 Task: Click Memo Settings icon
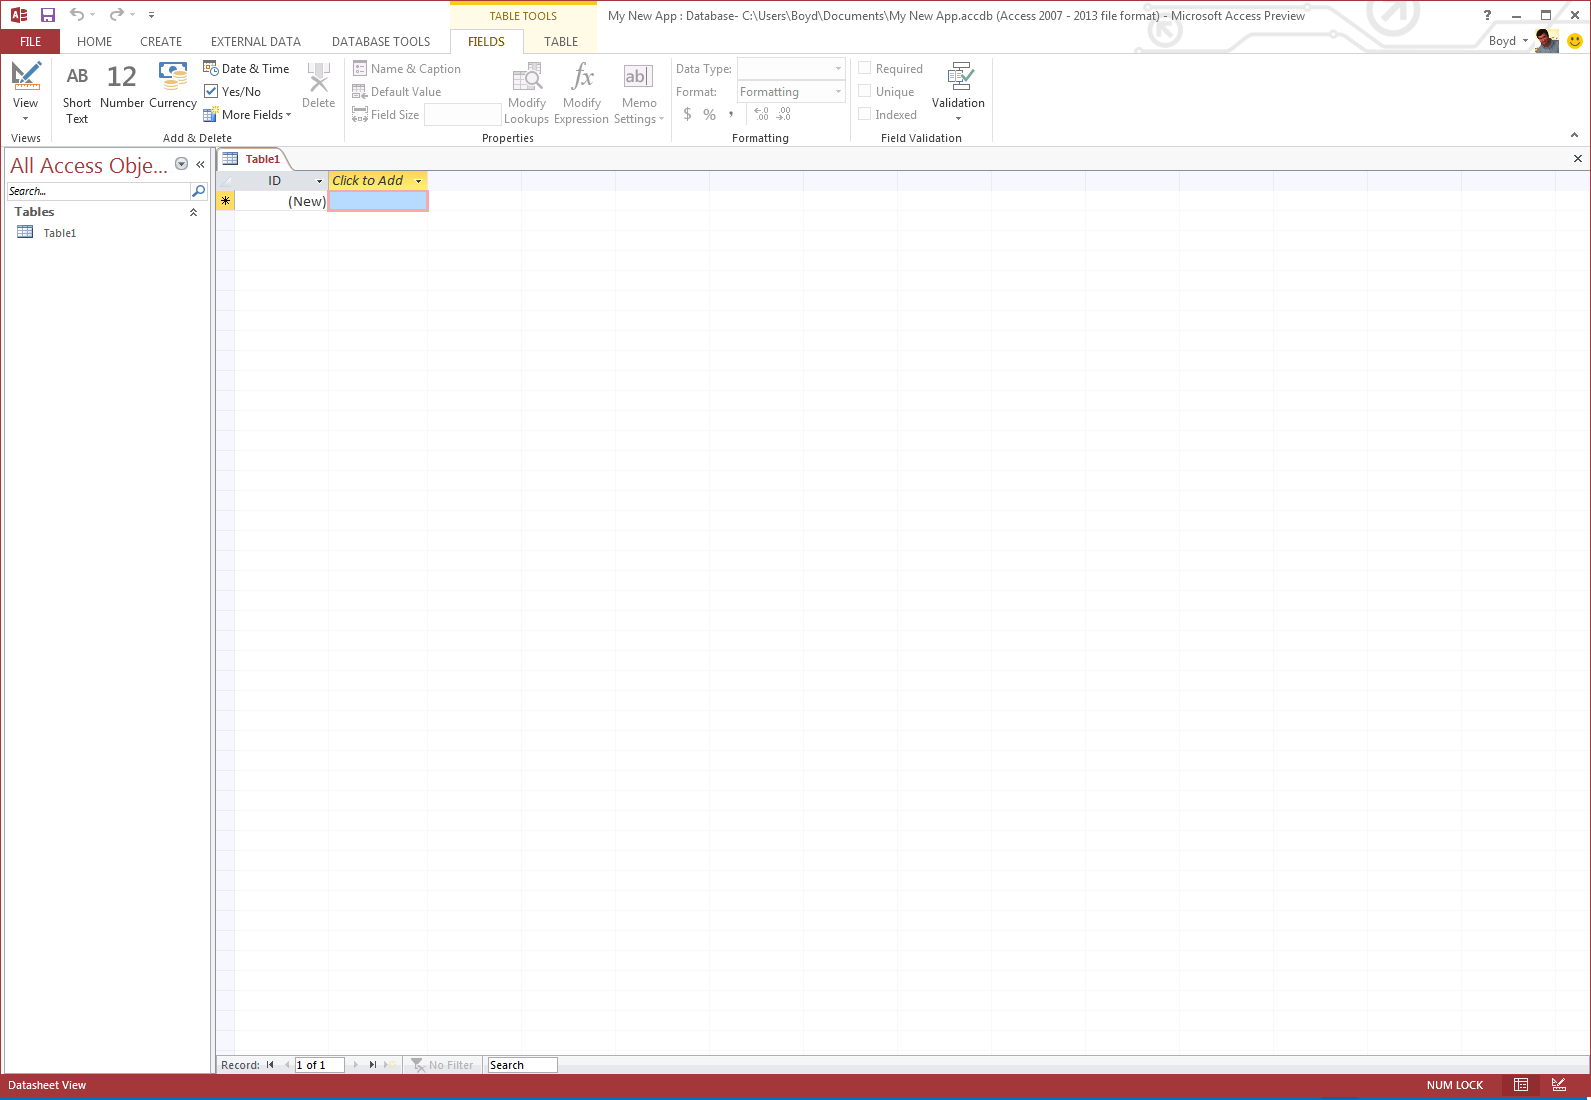point(638,77)
